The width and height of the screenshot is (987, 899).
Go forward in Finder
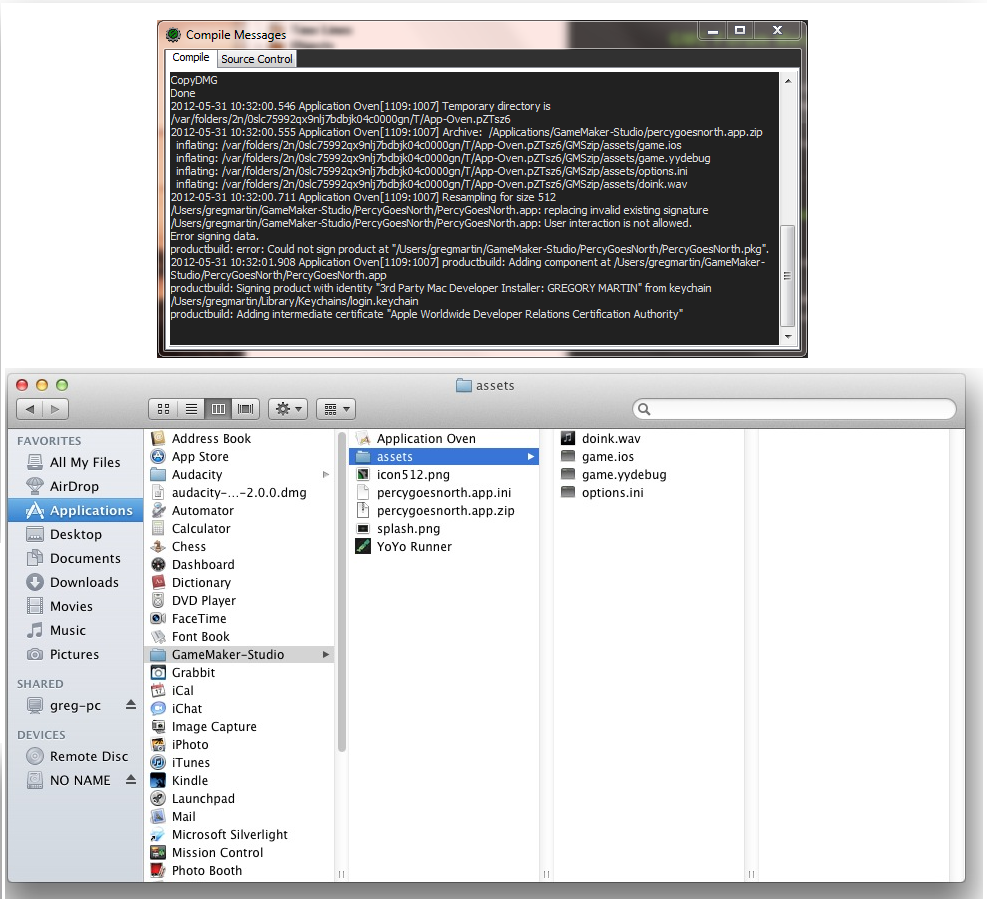pos(55,409)
